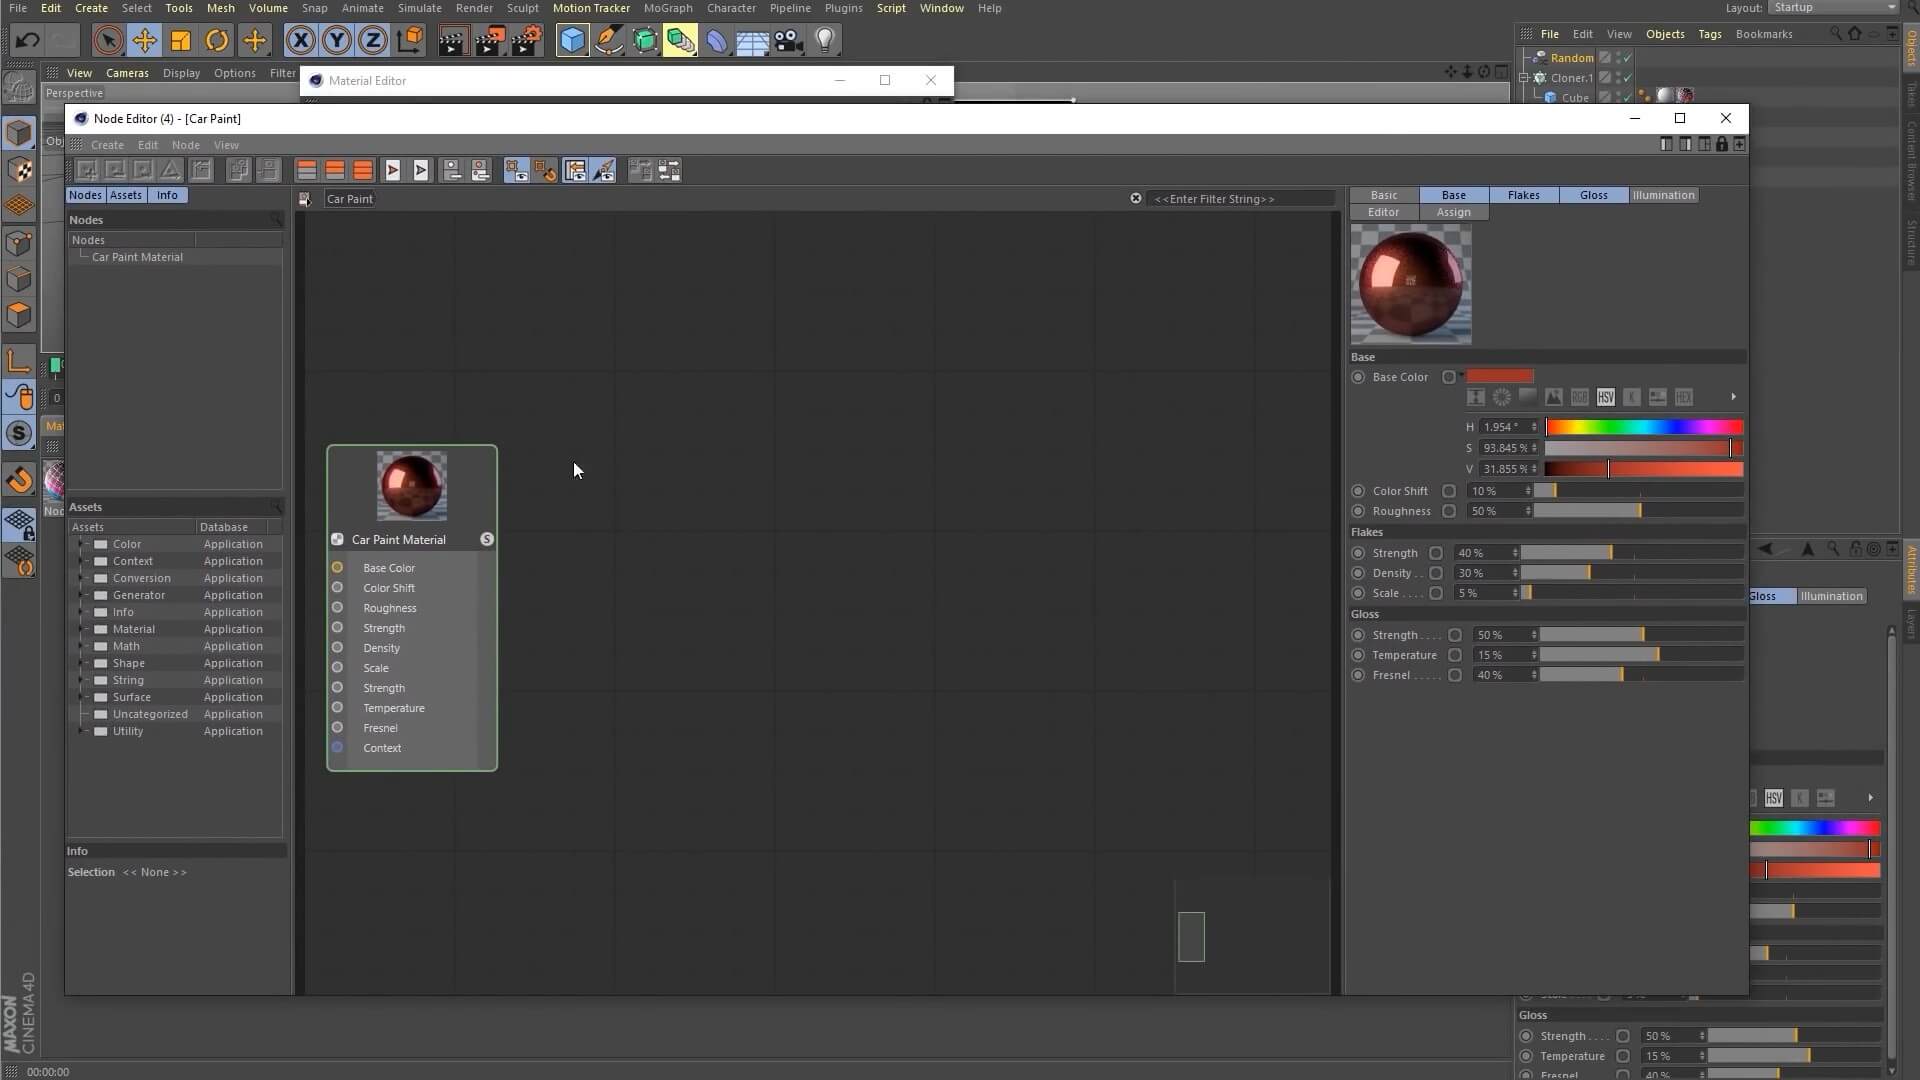1920x1080 pixels.
Task: Toggle Base Color radio button in attributes
Action: [x=1358, y=377]
